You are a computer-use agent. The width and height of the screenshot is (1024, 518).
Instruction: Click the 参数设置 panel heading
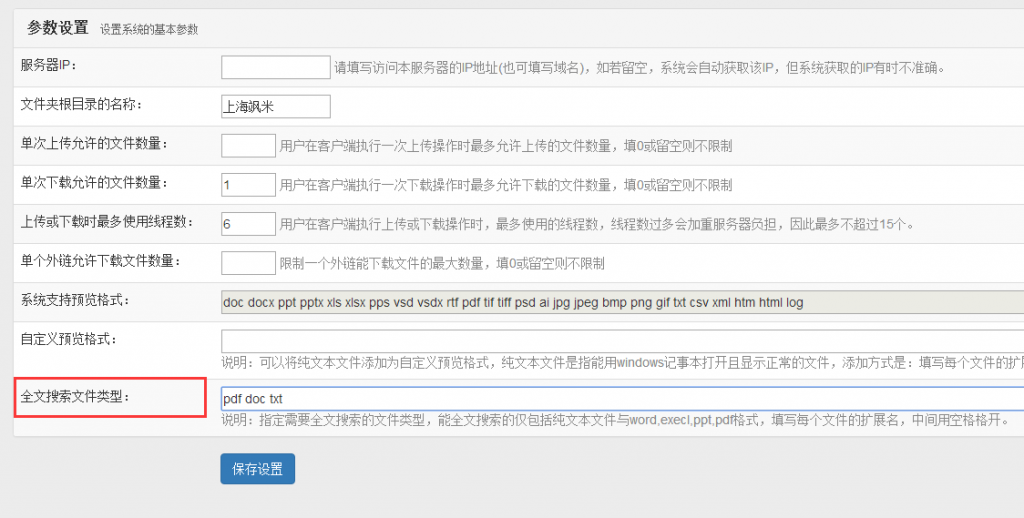58,28
